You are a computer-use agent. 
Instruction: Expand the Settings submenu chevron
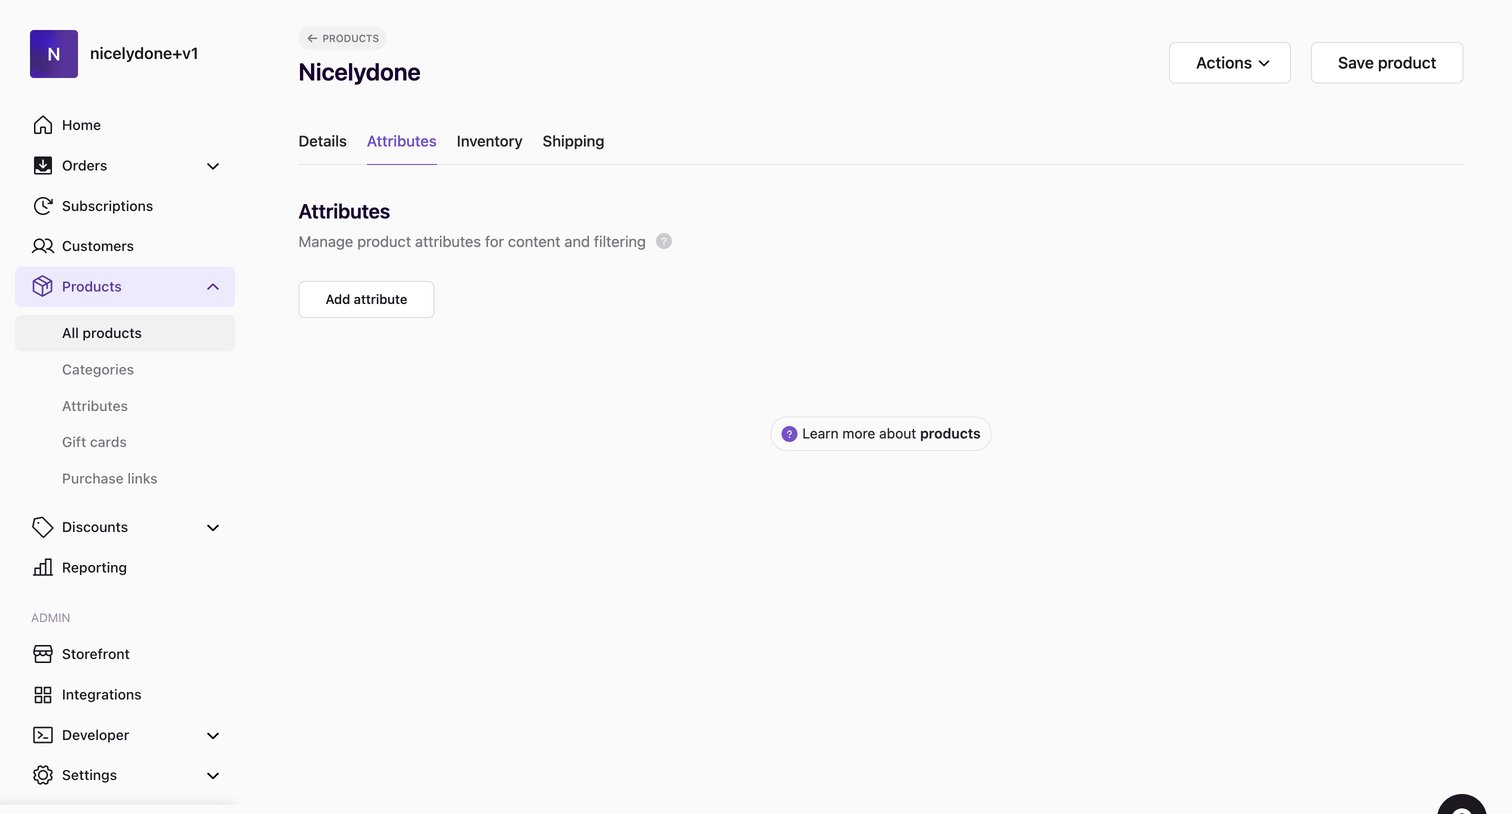213,775
